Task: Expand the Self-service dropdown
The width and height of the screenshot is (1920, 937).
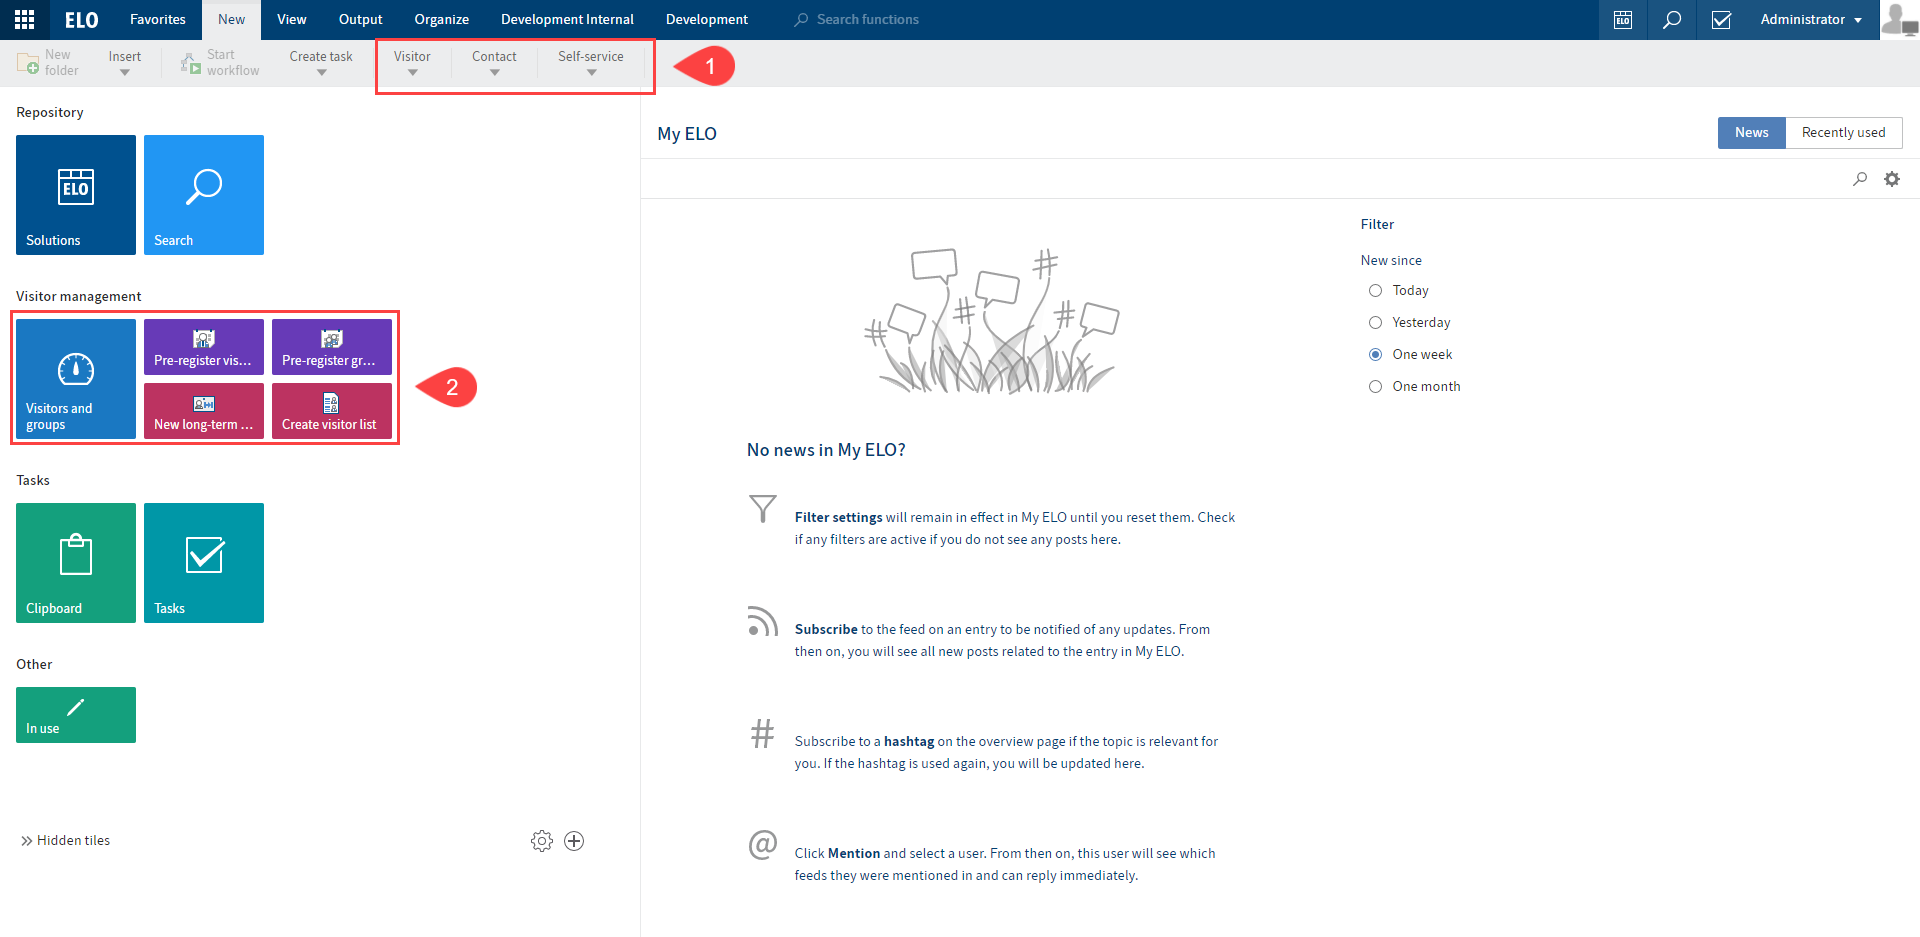Action: coord(591,63)
